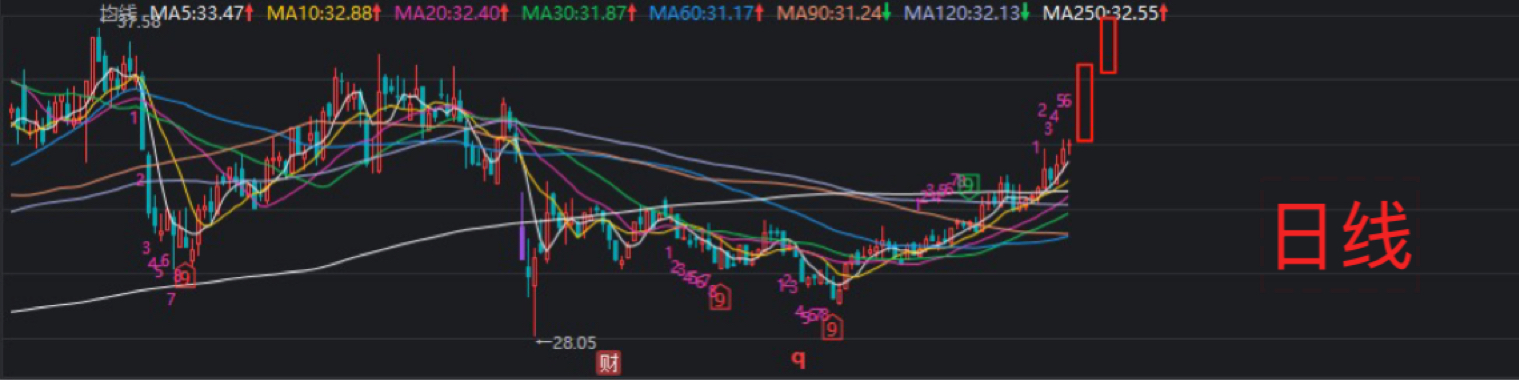Click the large red 日线 daily label
Image resolution: width=1519 pixels, height=380 pixels.
coord(1341,236)
